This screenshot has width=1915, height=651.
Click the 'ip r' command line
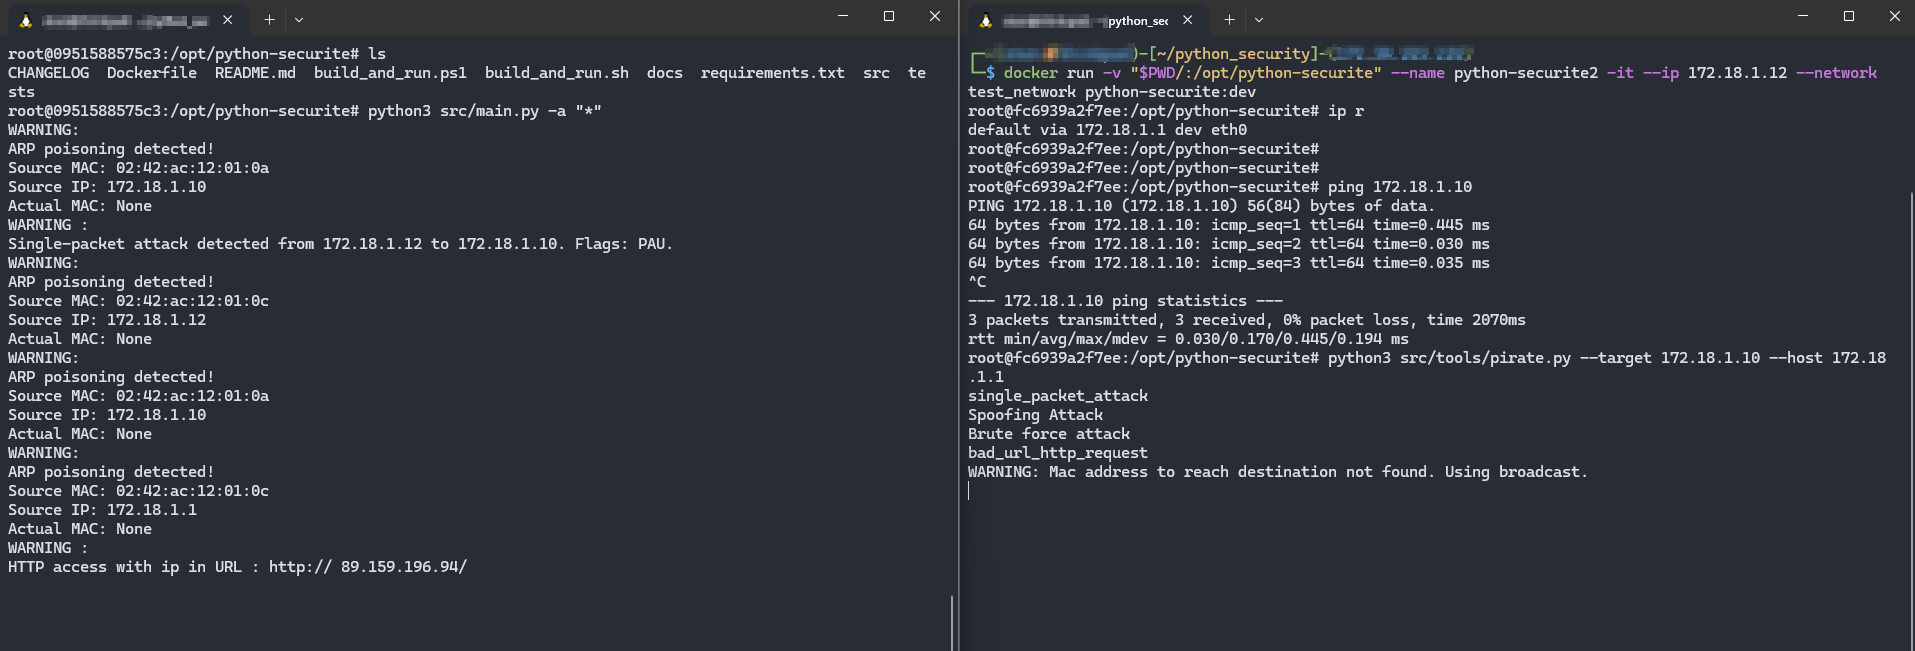[1166, 111]
